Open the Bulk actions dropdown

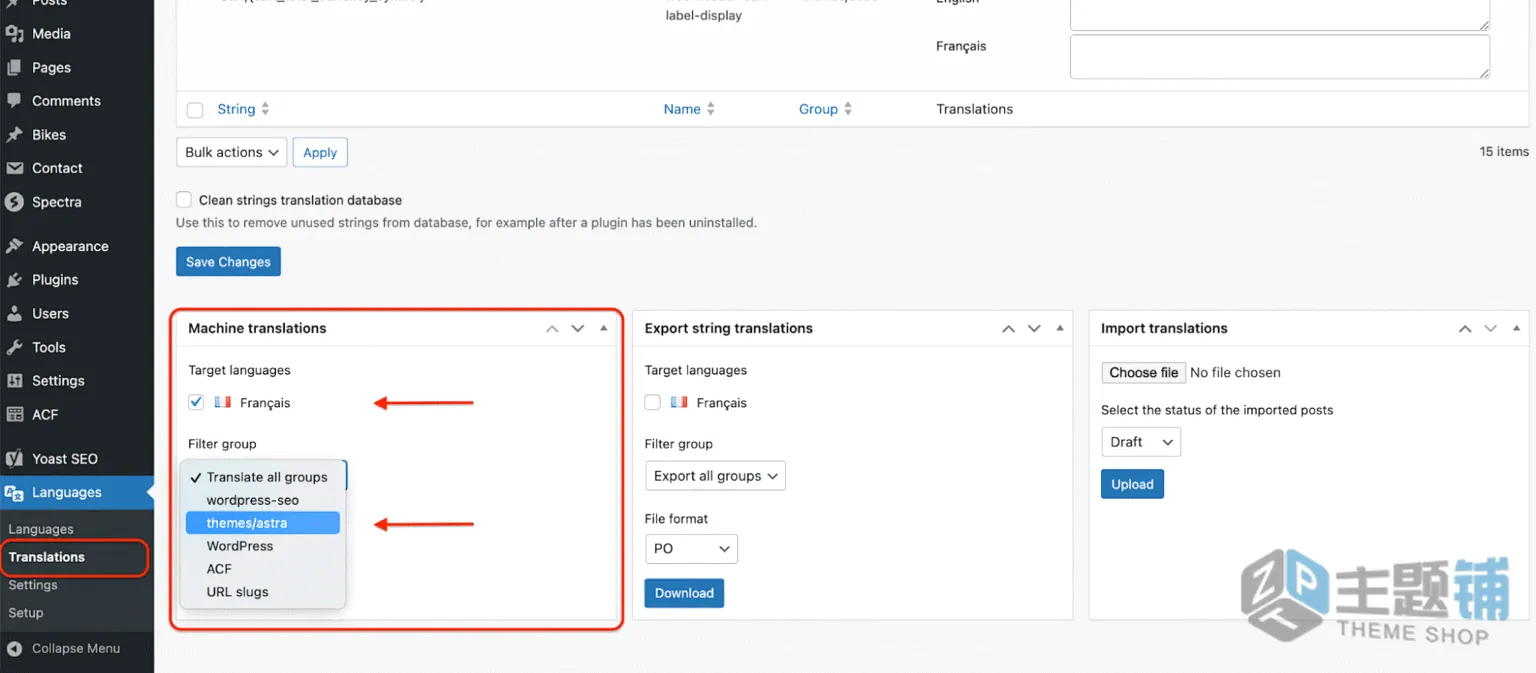coord(231,152)
